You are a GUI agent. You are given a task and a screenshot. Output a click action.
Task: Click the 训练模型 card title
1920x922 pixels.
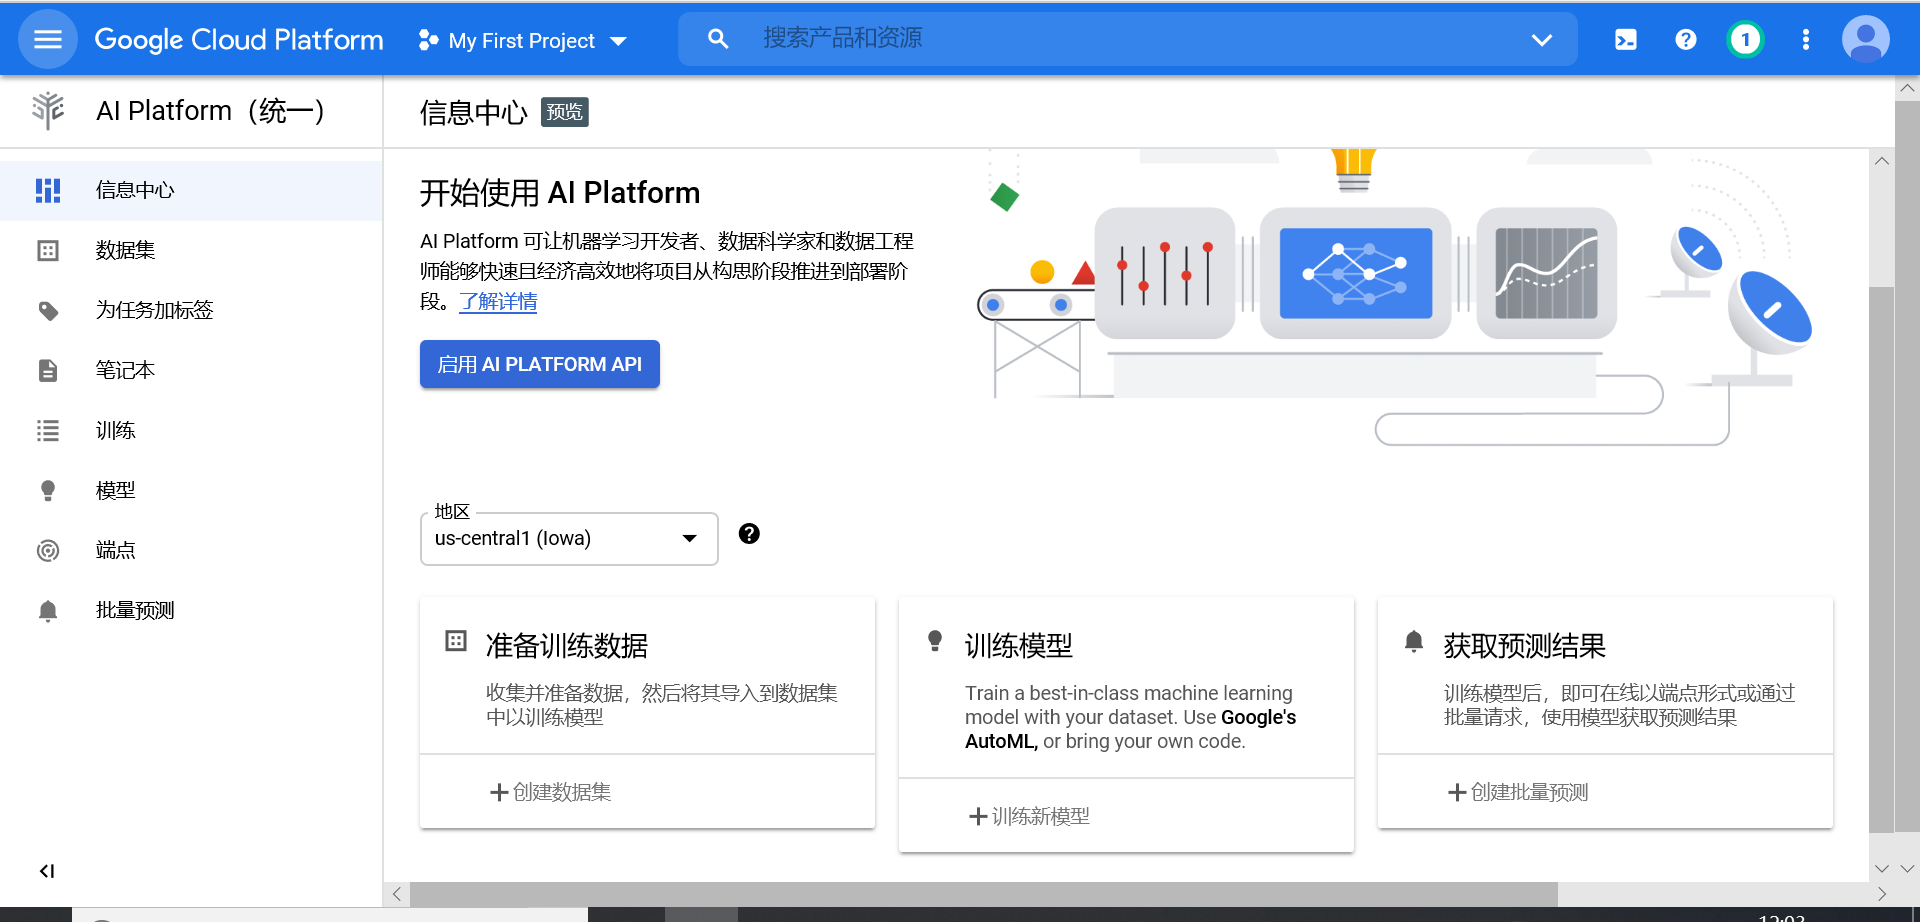1019,646
